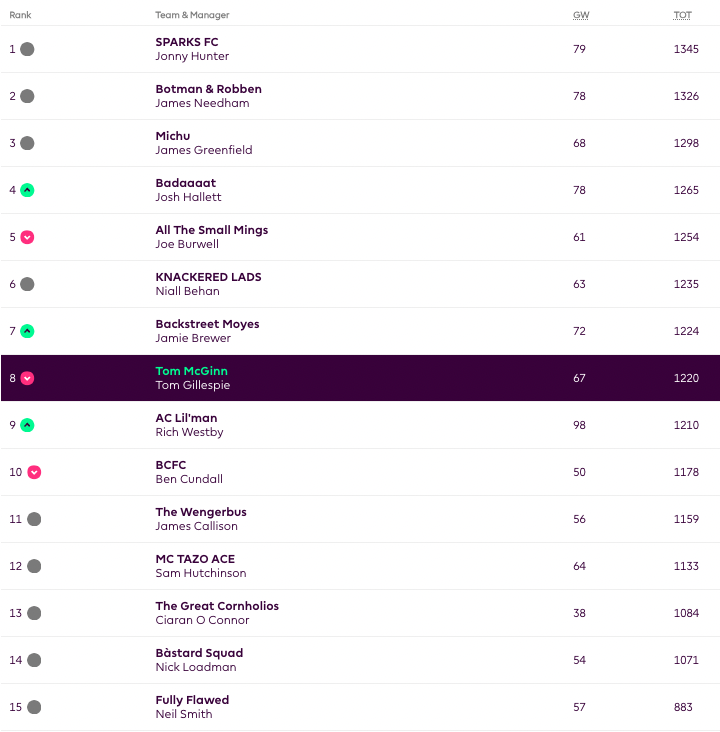View the Michu team
Viewport: 720px width, 732px height.
pyautogui.click(x=173, y=136)
